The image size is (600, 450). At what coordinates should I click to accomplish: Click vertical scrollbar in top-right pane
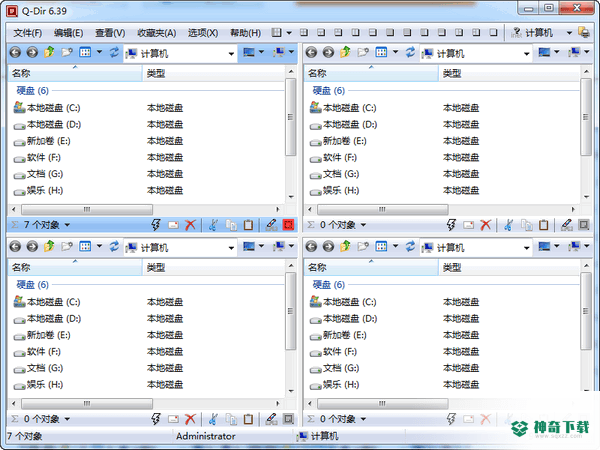pos(586,117)
